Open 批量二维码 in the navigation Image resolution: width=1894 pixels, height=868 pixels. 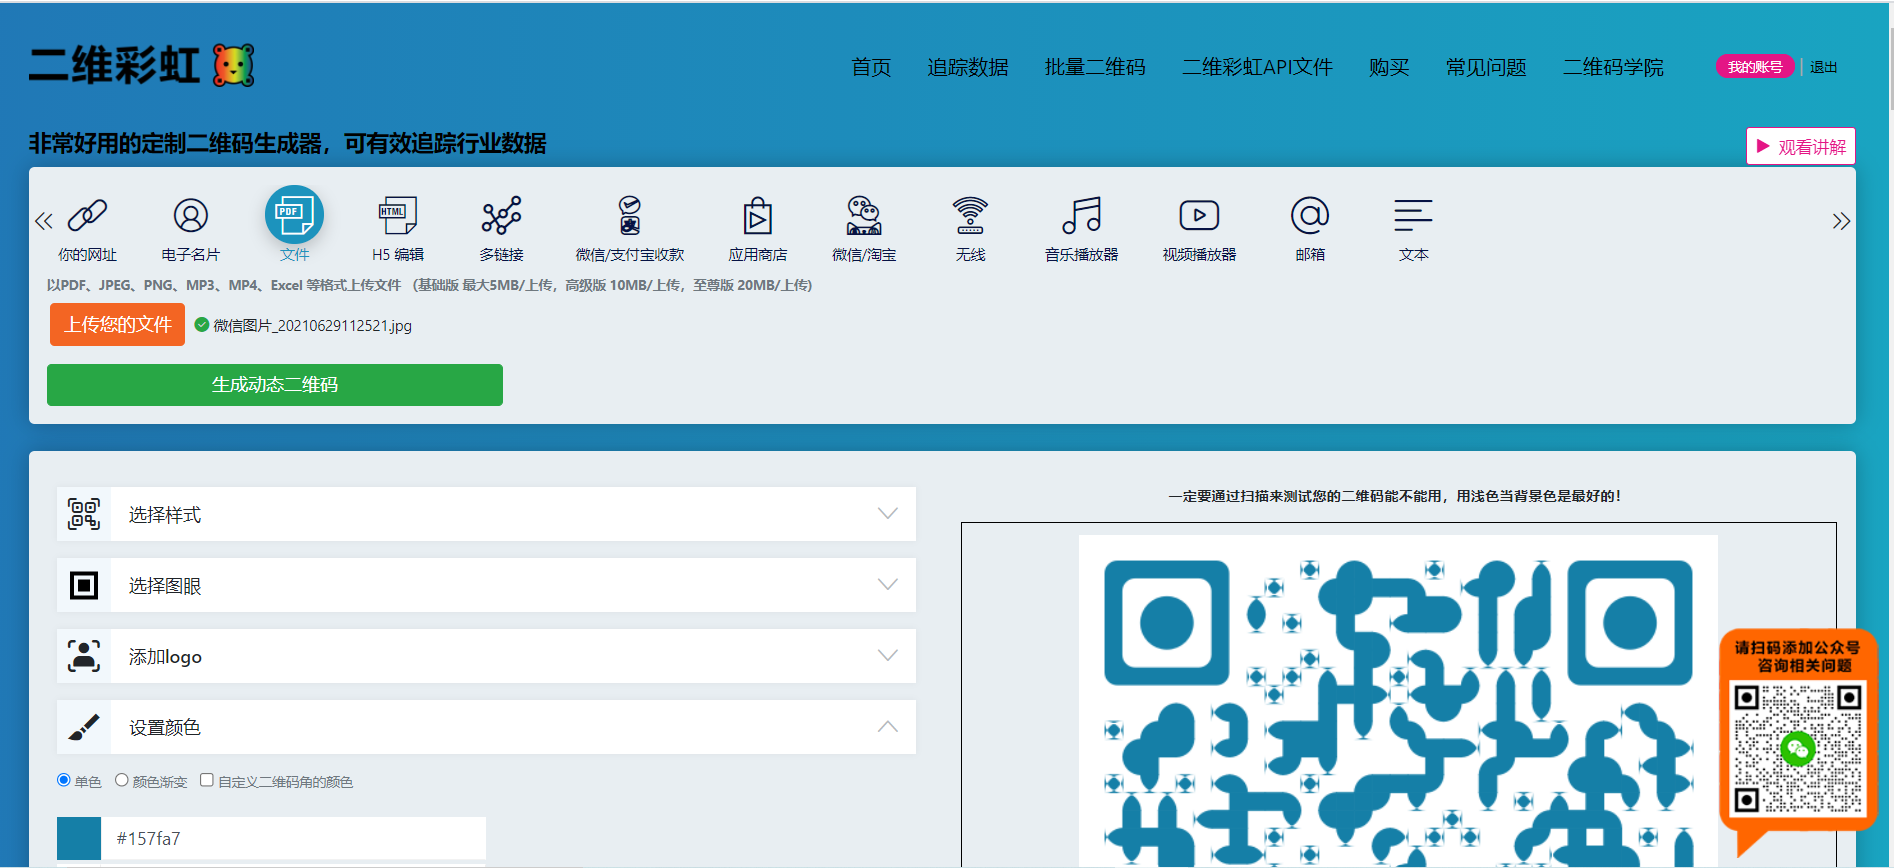click(1095, 67)
